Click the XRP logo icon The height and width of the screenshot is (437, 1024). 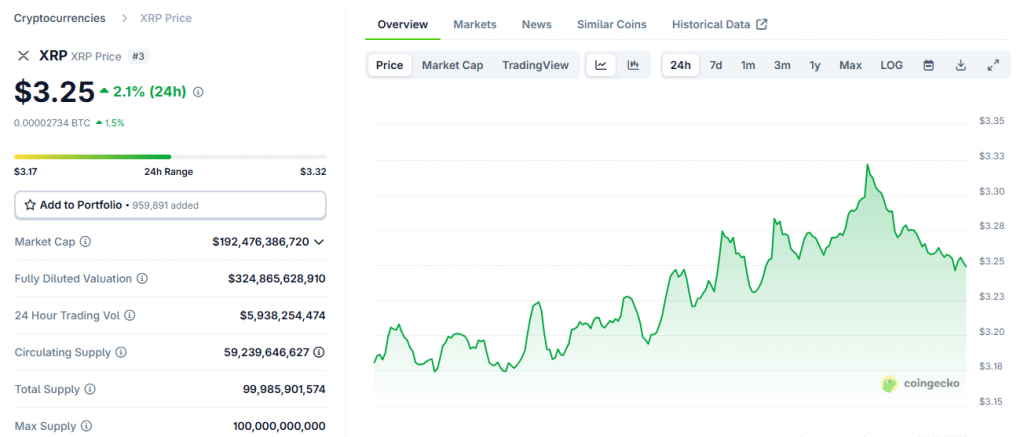tap(24, 56)
